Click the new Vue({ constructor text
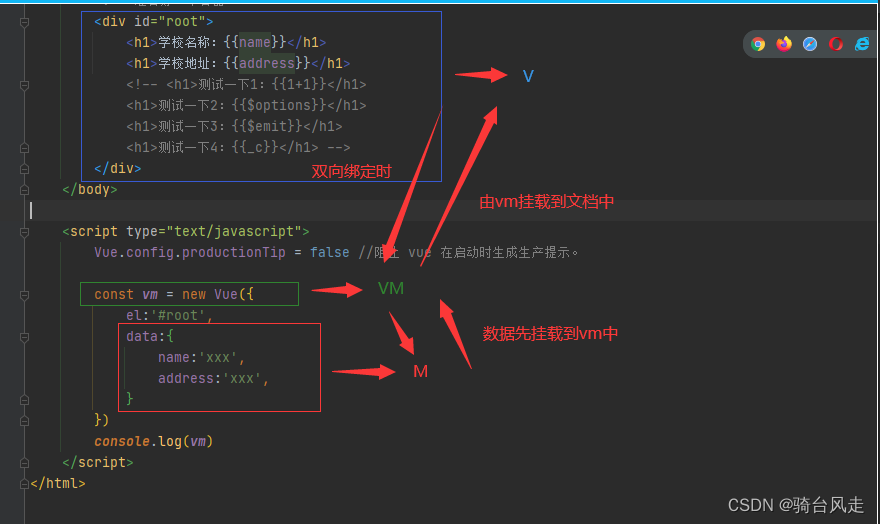Image resolution: width=880 pixels, height=524 pixels. 218,294
